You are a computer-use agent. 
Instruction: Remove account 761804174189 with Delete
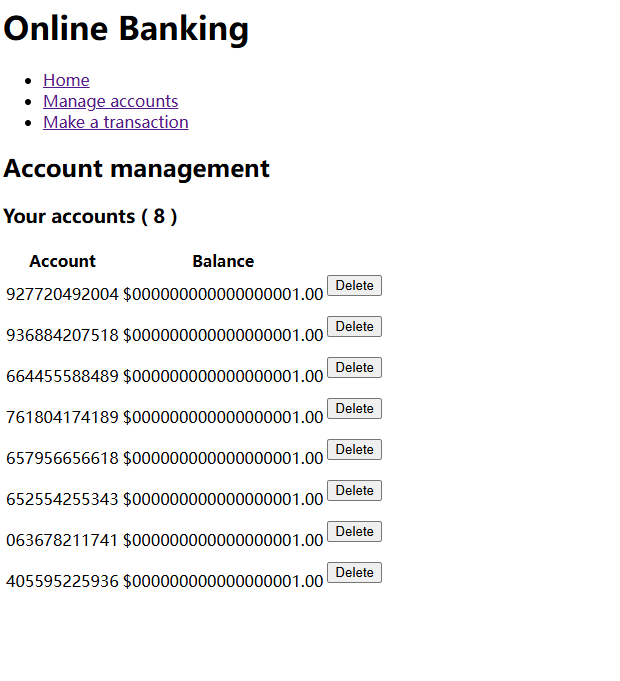pyautogui.click(x=354, y=409)
